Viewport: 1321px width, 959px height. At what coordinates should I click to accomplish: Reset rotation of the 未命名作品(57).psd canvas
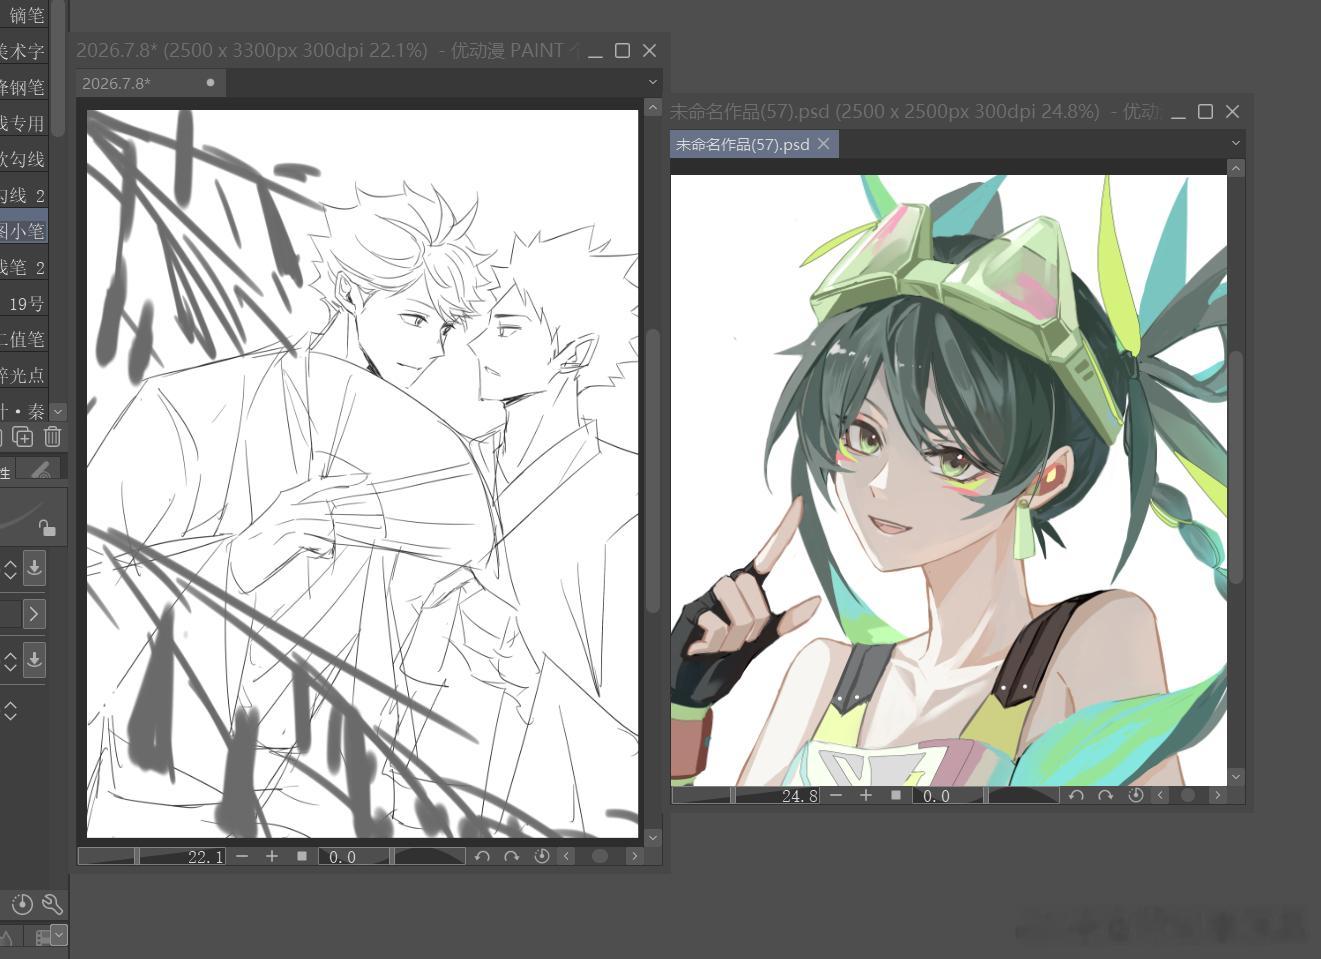click(x=1135, y=795)
